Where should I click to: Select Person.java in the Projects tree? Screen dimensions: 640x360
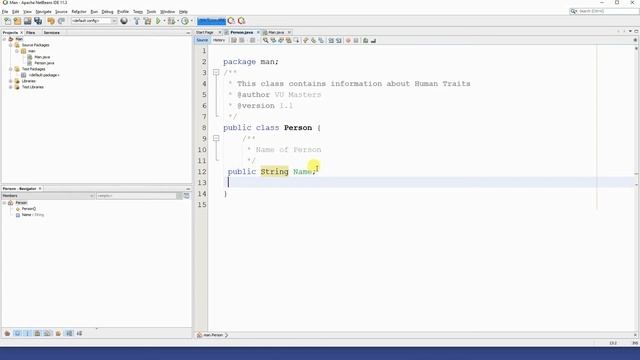pyautogui.click(x=44, y=63)
